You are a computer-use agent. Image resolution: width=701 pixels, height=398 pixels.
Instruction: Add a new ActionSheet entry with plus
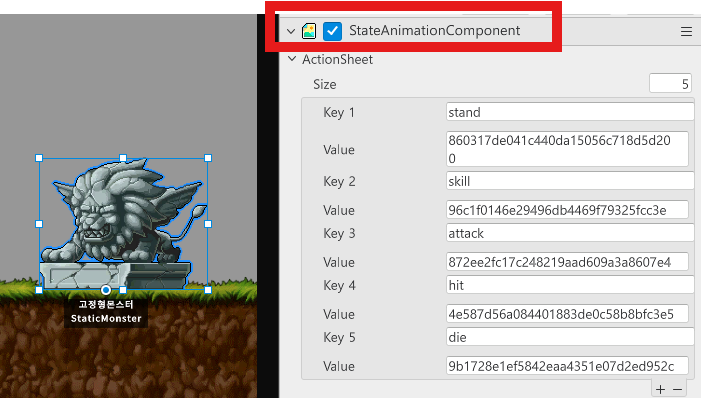coord(660,390)
